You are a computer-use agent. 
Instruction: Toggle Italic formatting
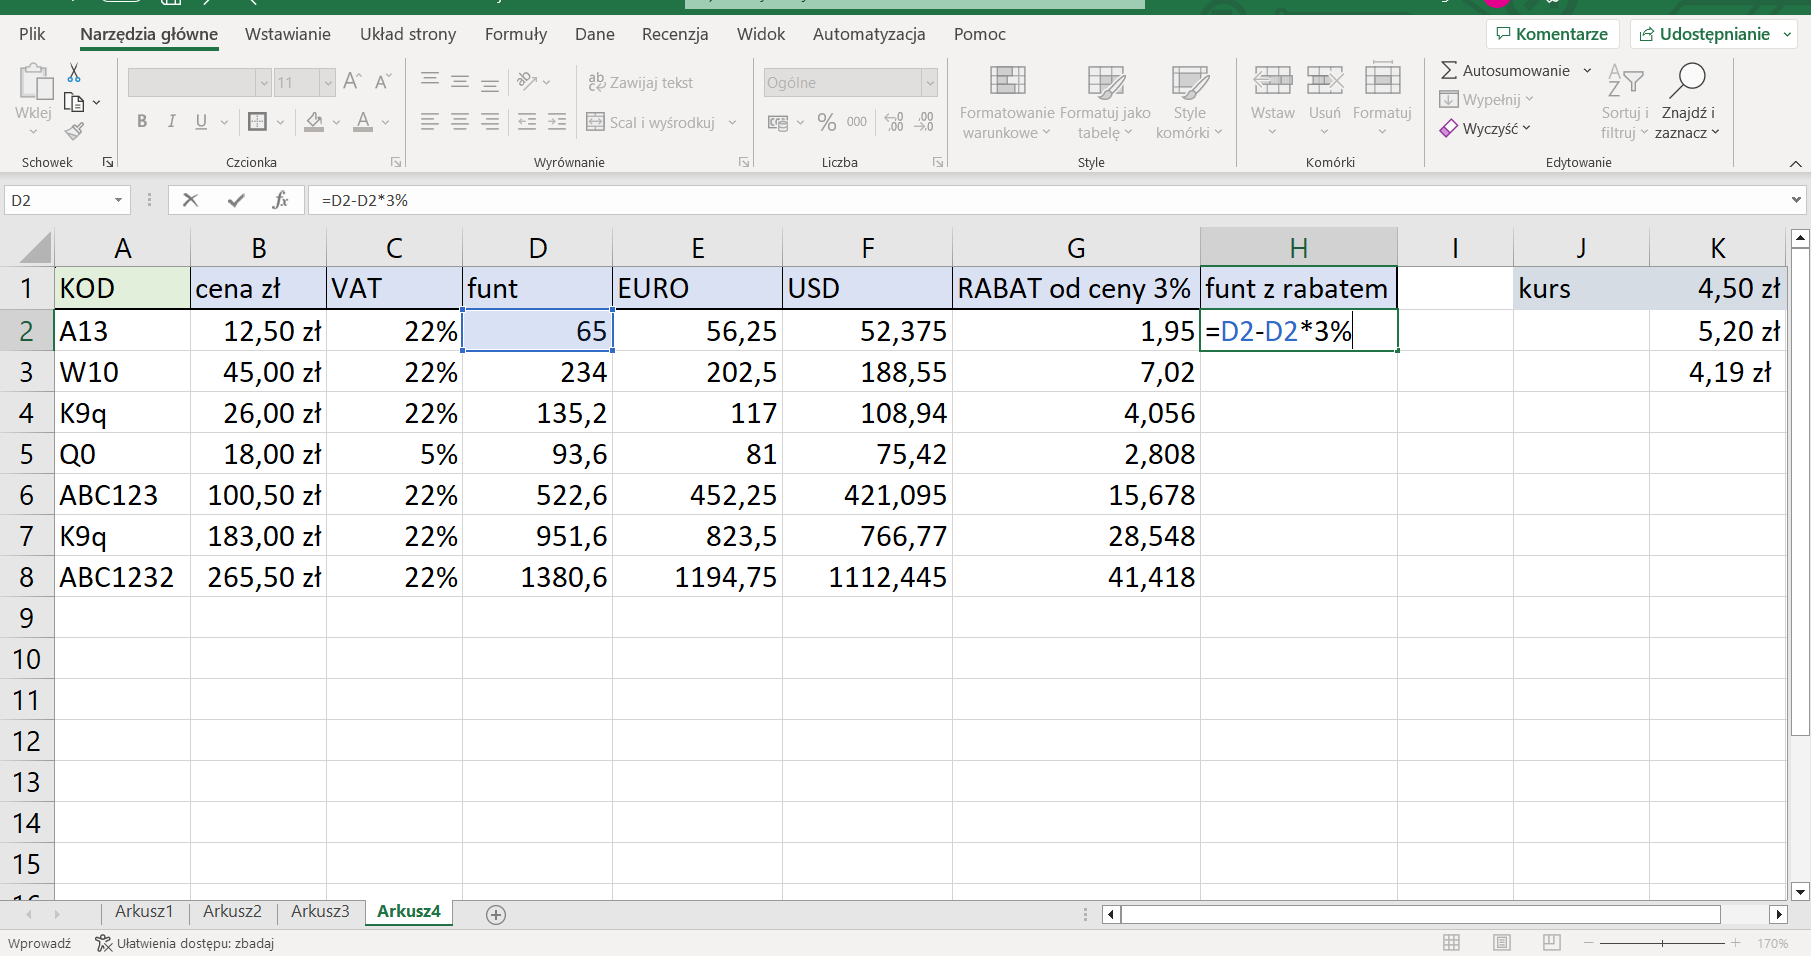pos(172,122)
